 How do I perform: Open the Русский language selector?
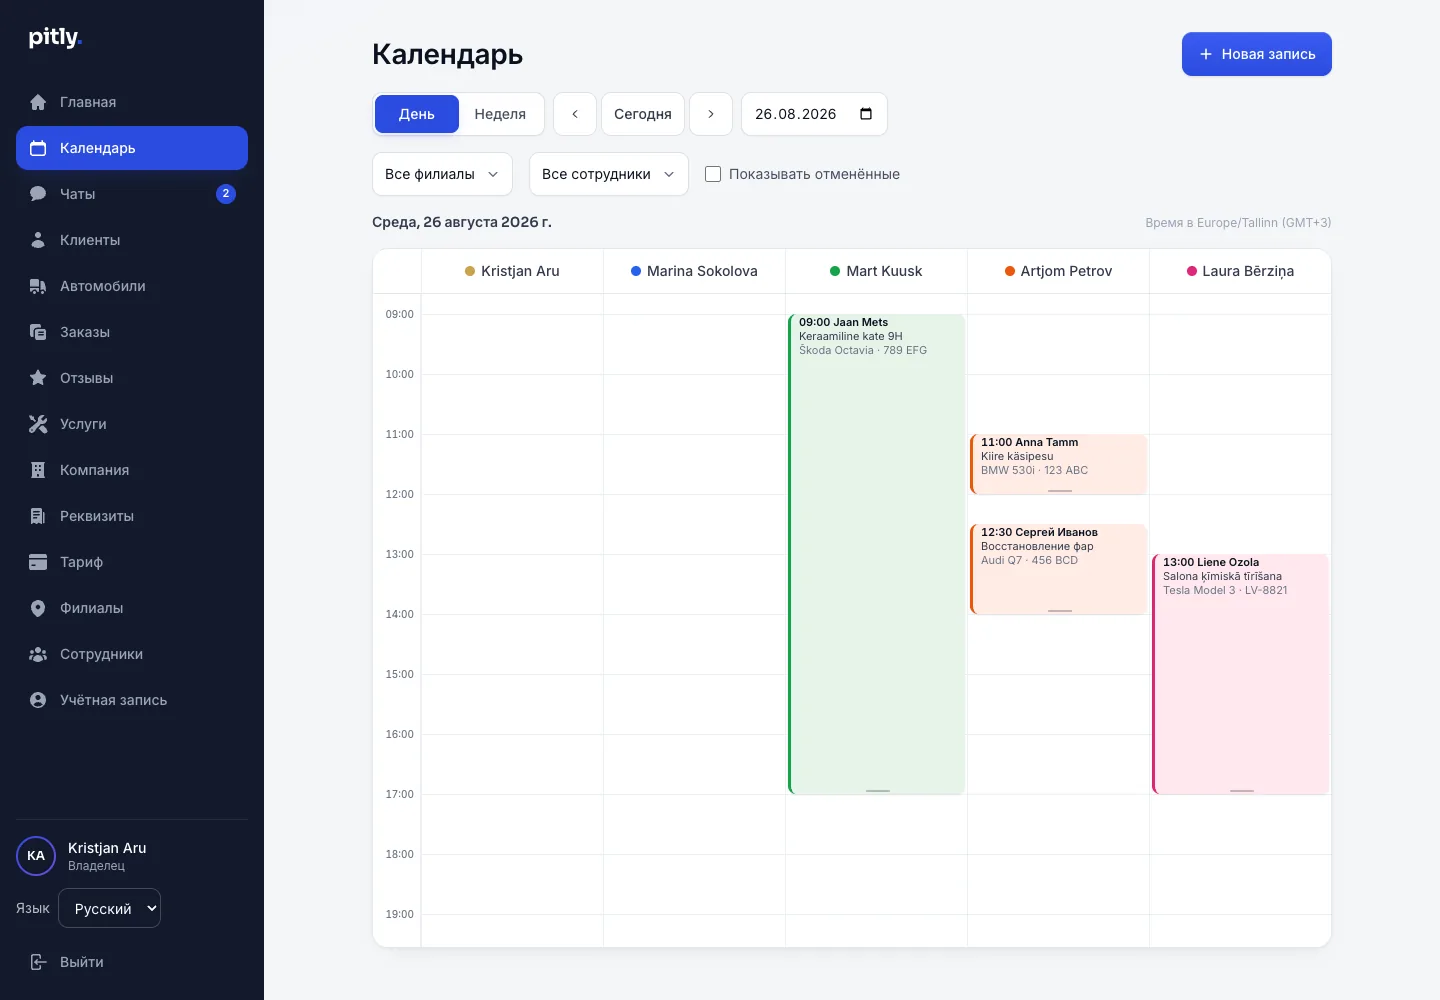[x=110, y=908]
